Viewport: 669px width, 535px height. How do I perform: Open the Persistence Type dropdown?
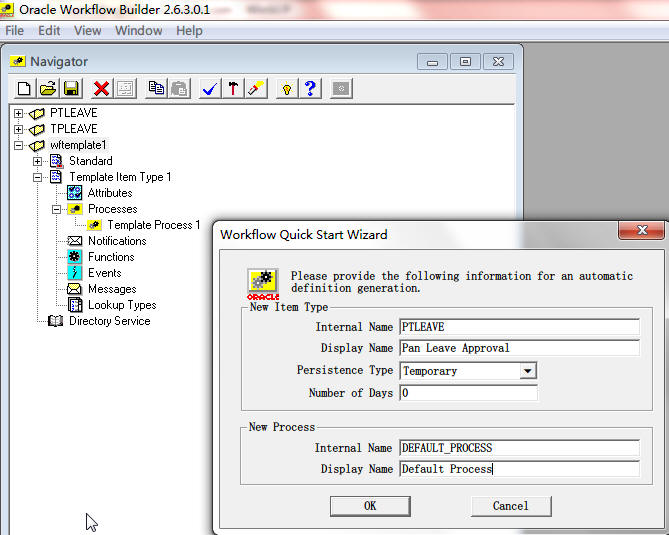coord(528,371)
